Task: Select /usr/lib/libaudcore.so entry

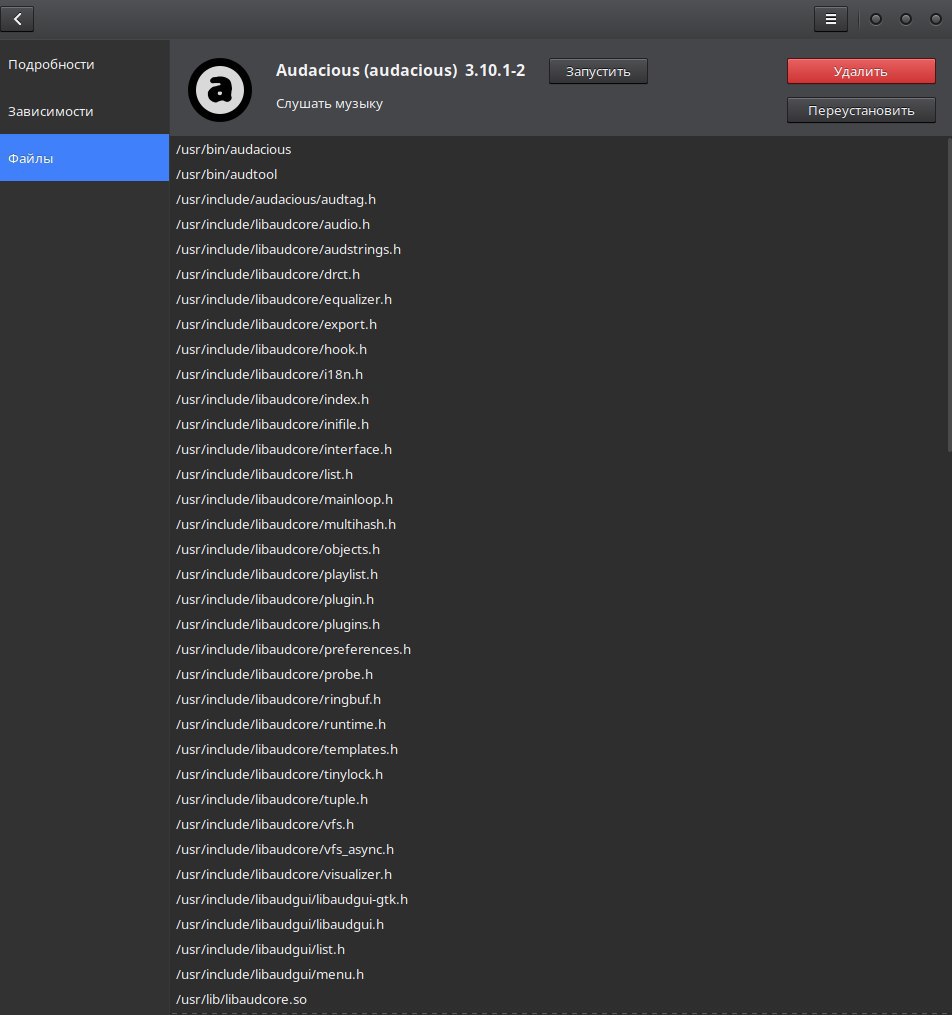Action: pyautogui.click(x=241, y=999)
